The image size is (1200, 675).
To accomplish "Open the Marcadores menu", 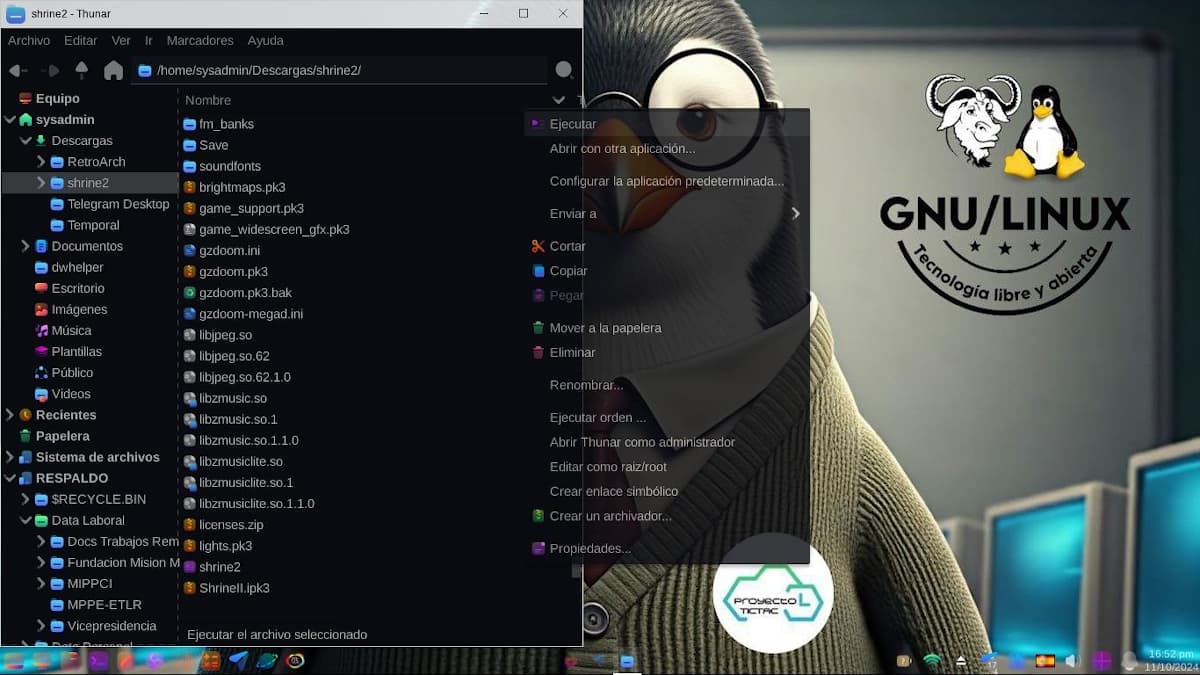I will tap(200, 41).
